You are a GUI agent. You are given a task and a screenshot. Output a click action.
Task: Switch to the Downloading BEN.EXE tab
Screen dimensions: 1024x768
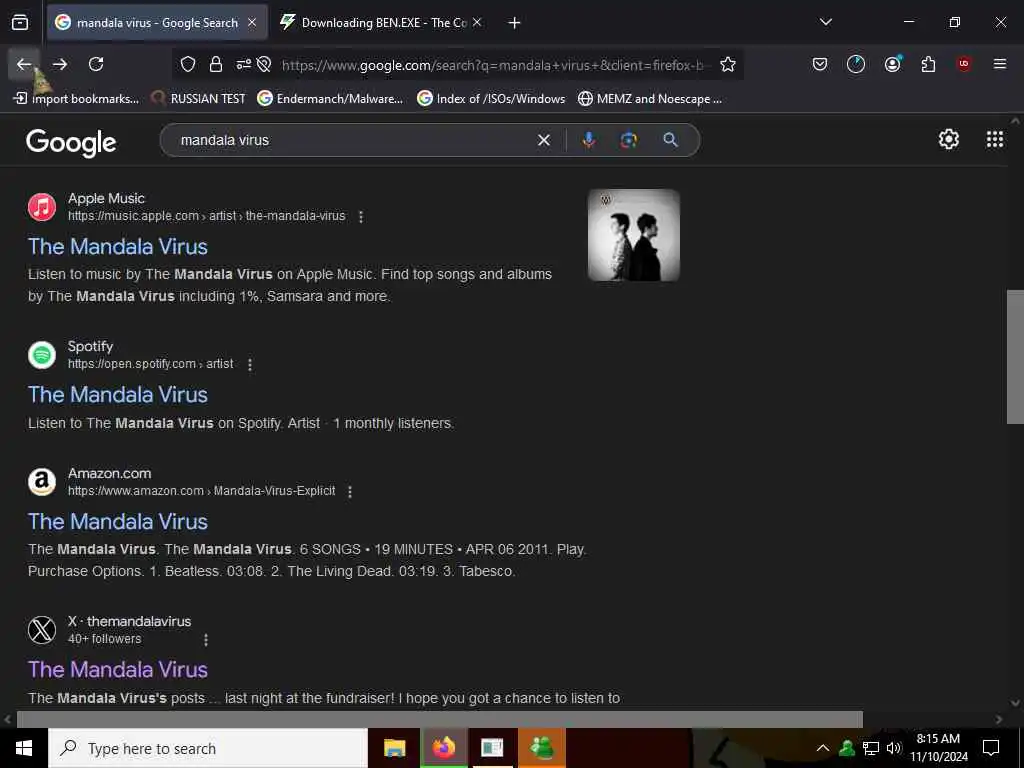[380, 23]
